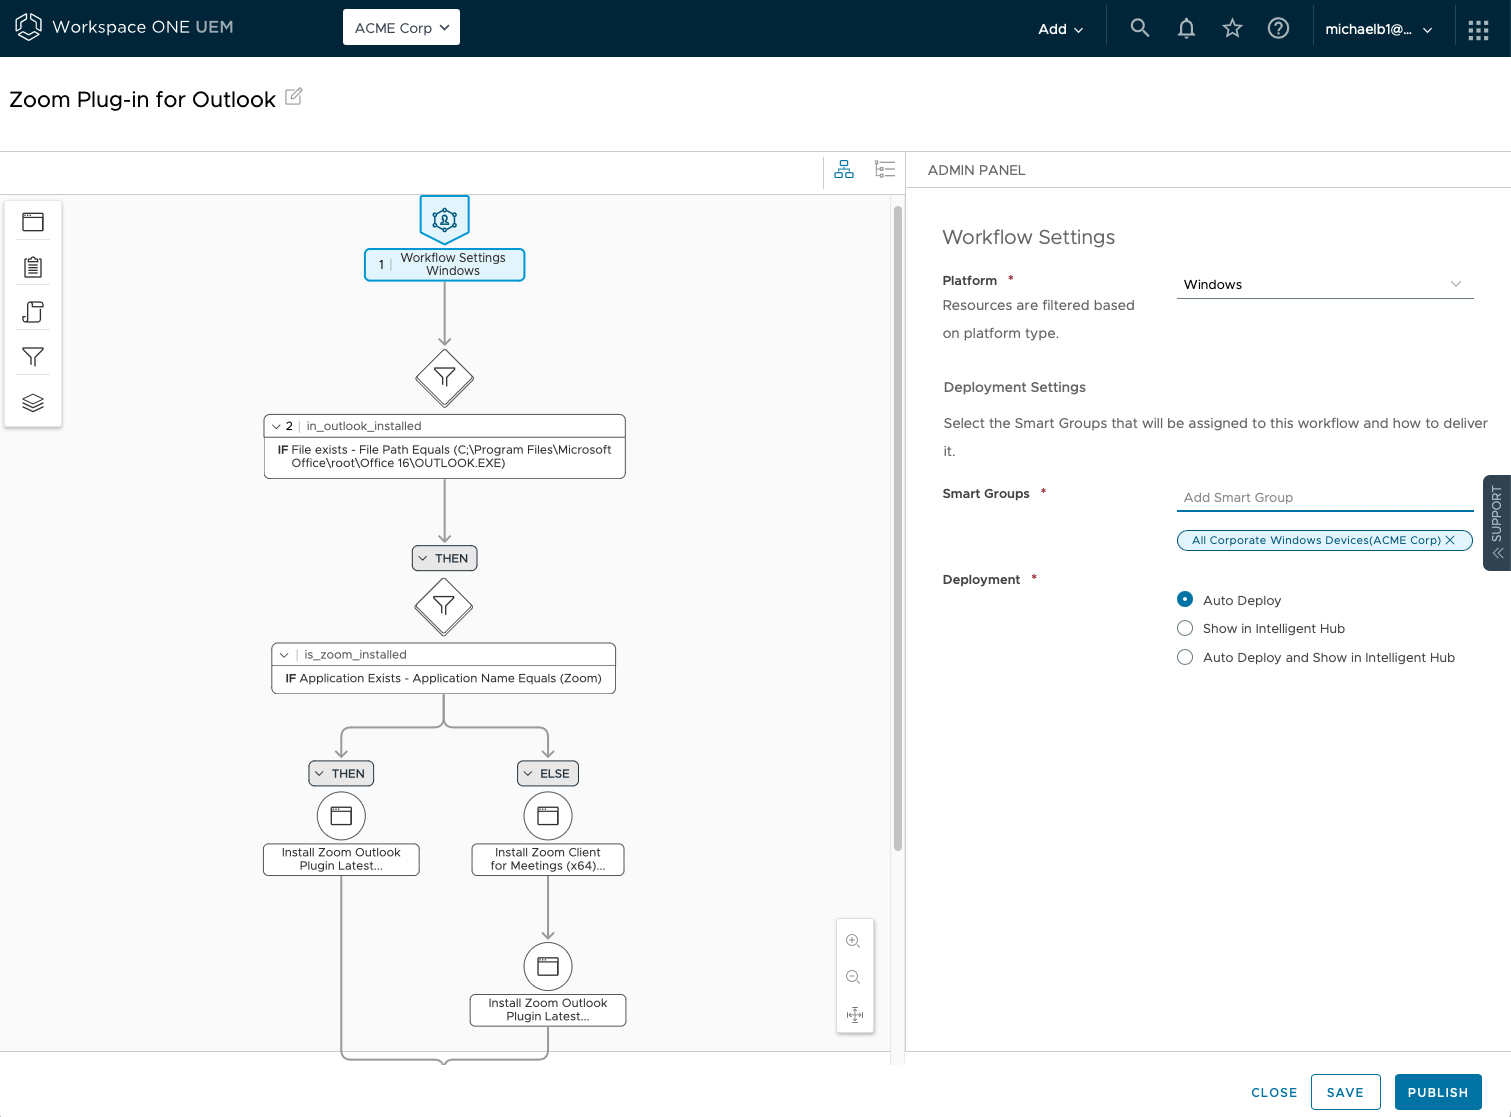The height and width of the screenshot is (1117, 1511).
Task: Open the Platform Windows dropdown
Action: click(1324, 285)
